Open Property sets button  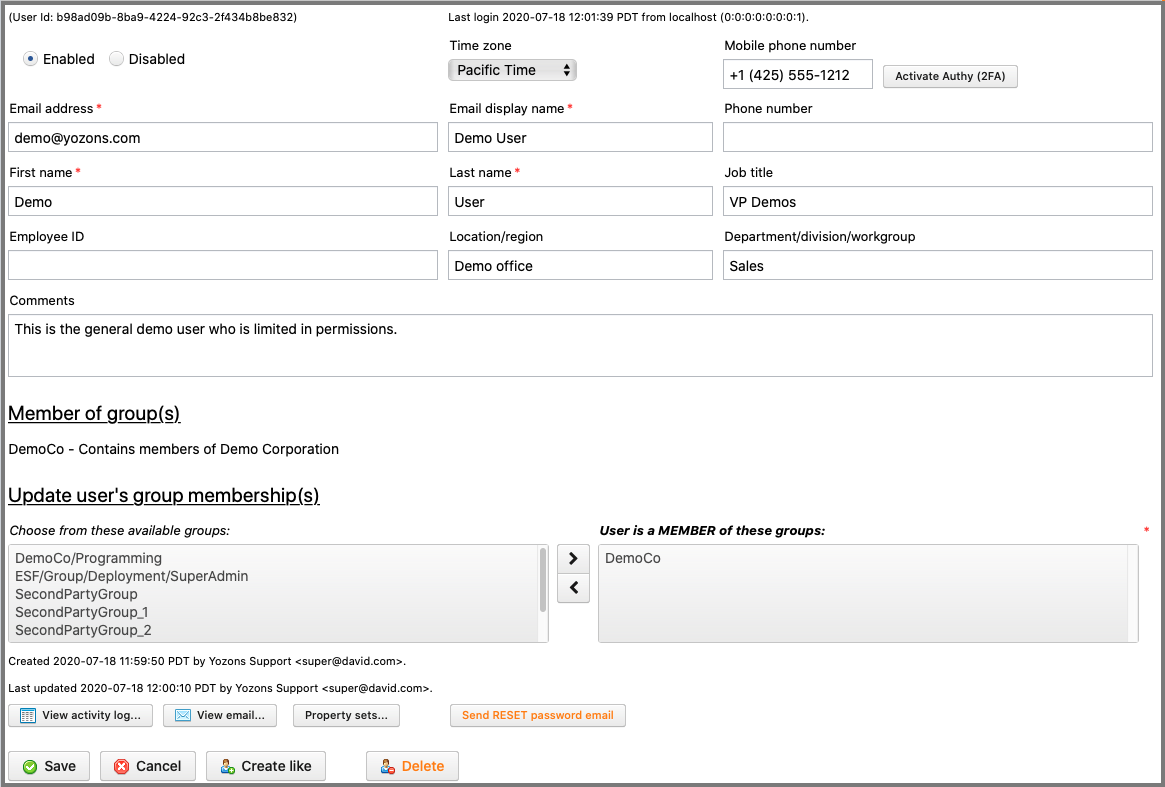click(x=346, y=716)
